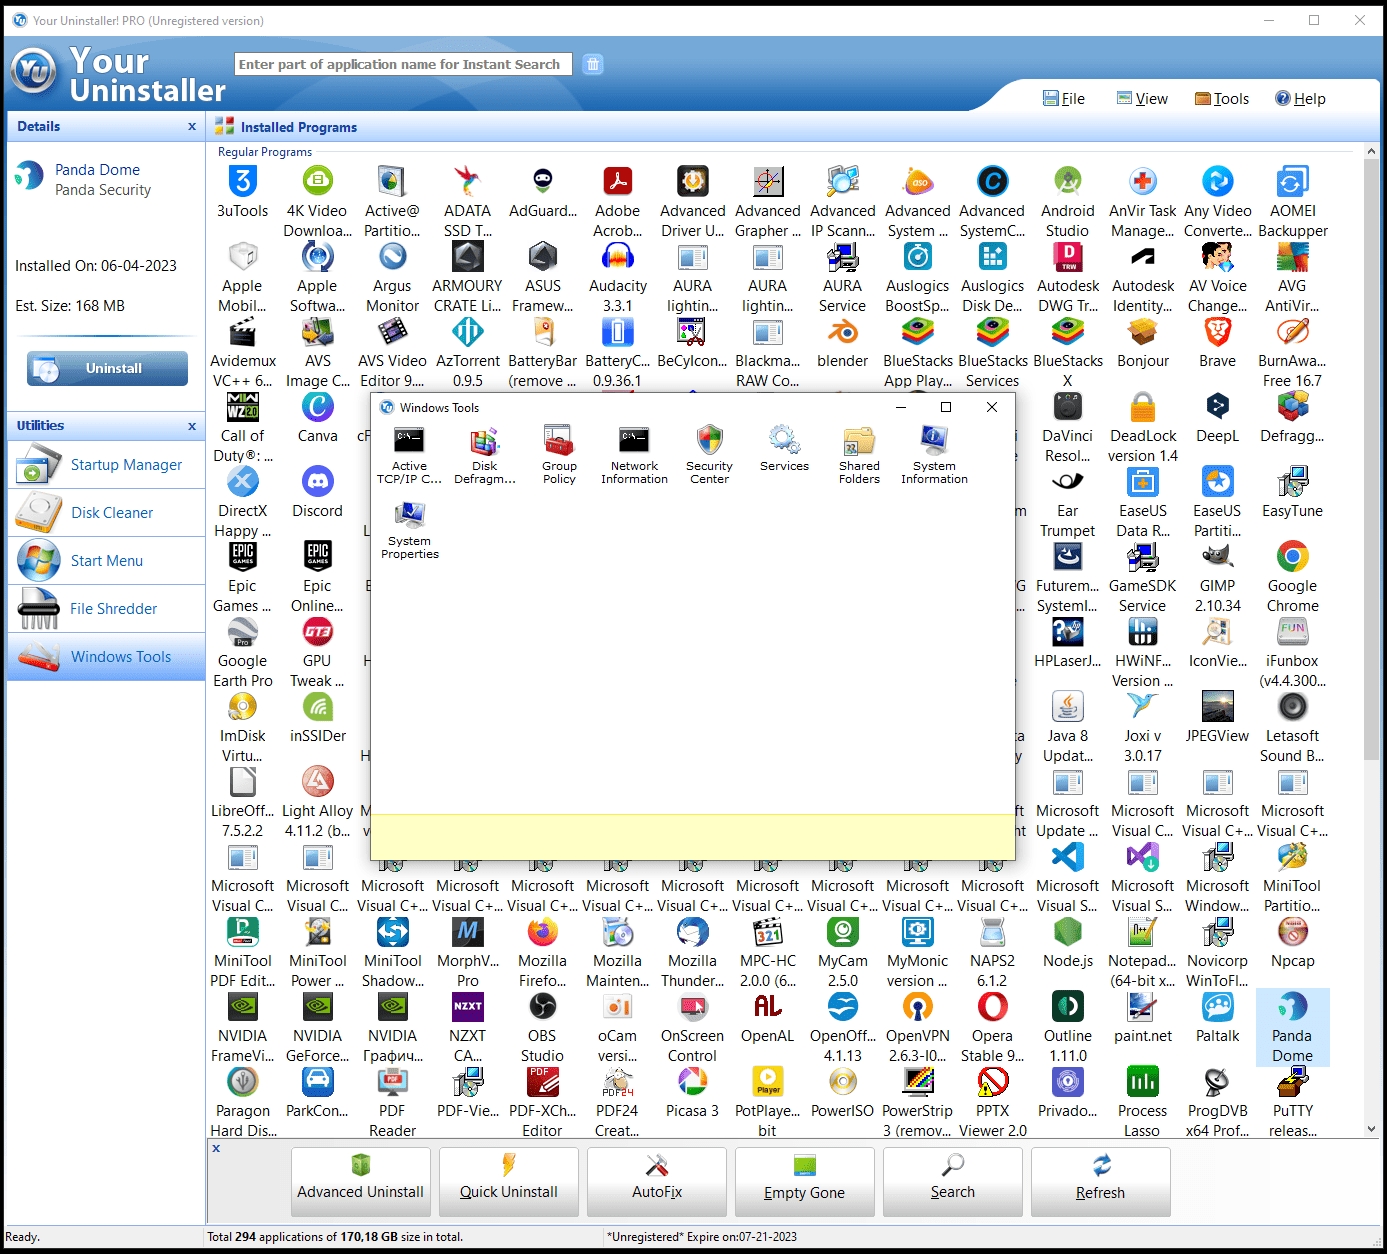
Task: Open Active TCP/IP Connections tool
Action: (409, 455)
